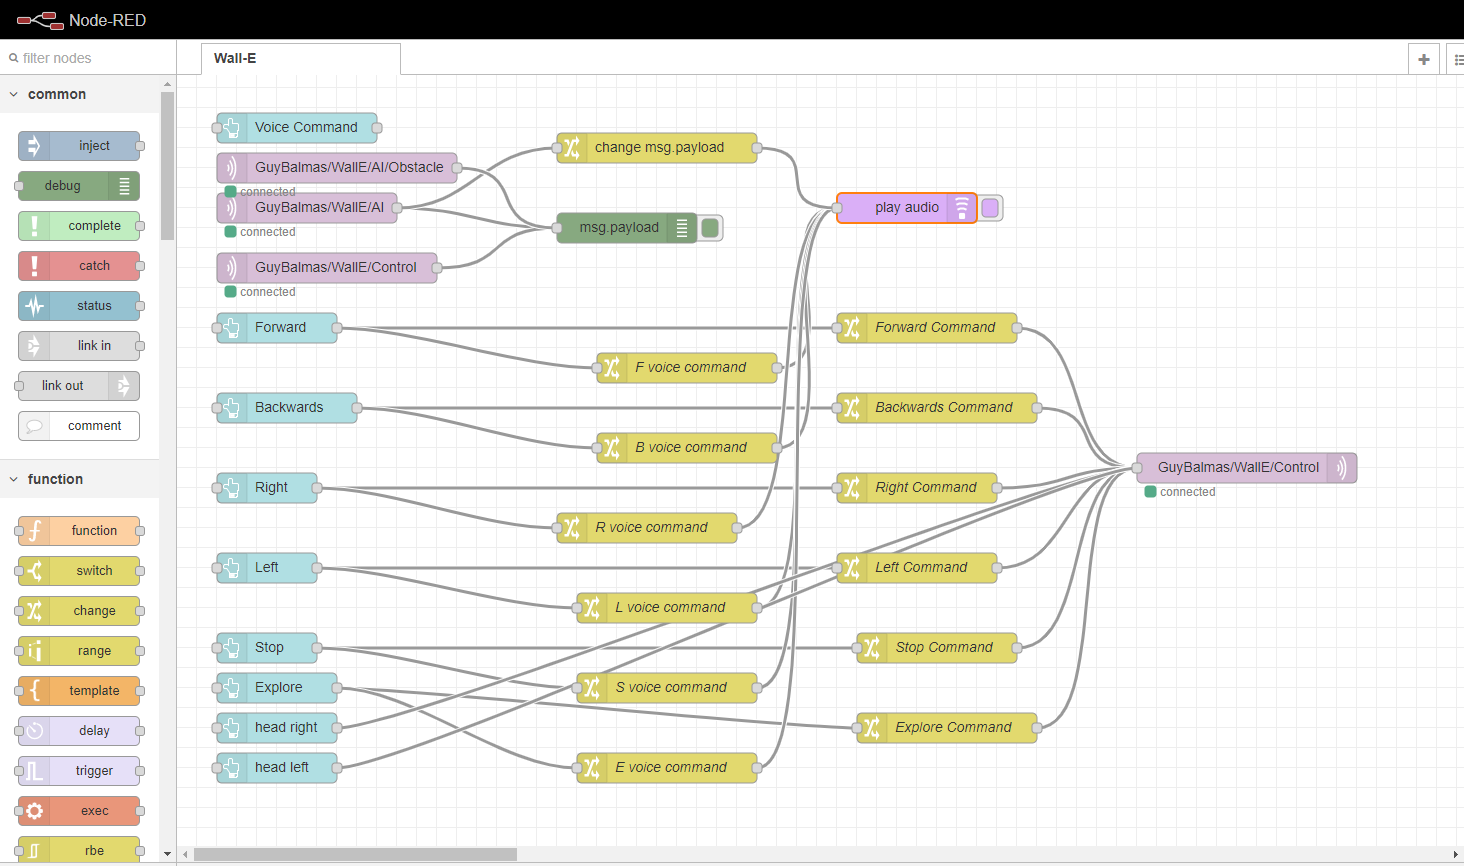The width and height of the screenshot is (1464, 866).
Task: Select the 'L voice command' node
Action: coord(667,608)
